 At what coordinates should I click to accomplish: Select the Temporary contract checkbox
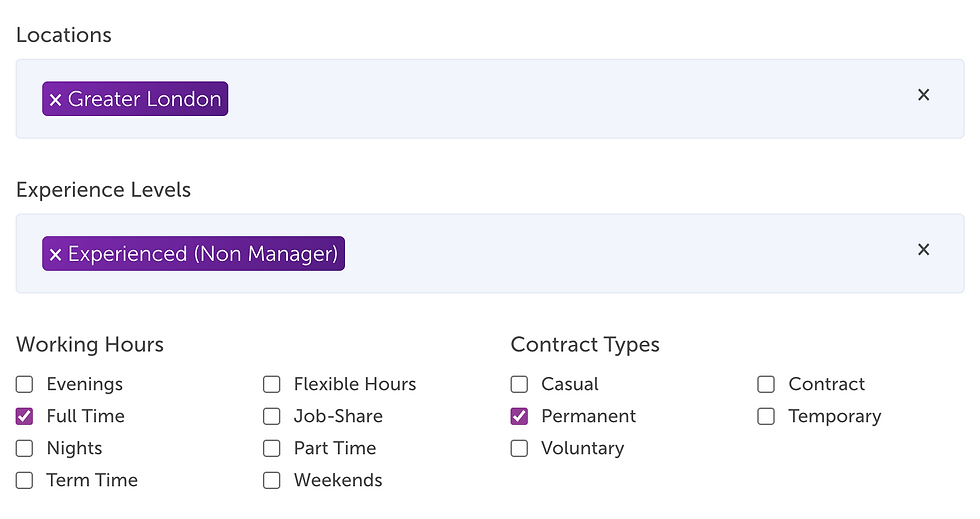766,416
